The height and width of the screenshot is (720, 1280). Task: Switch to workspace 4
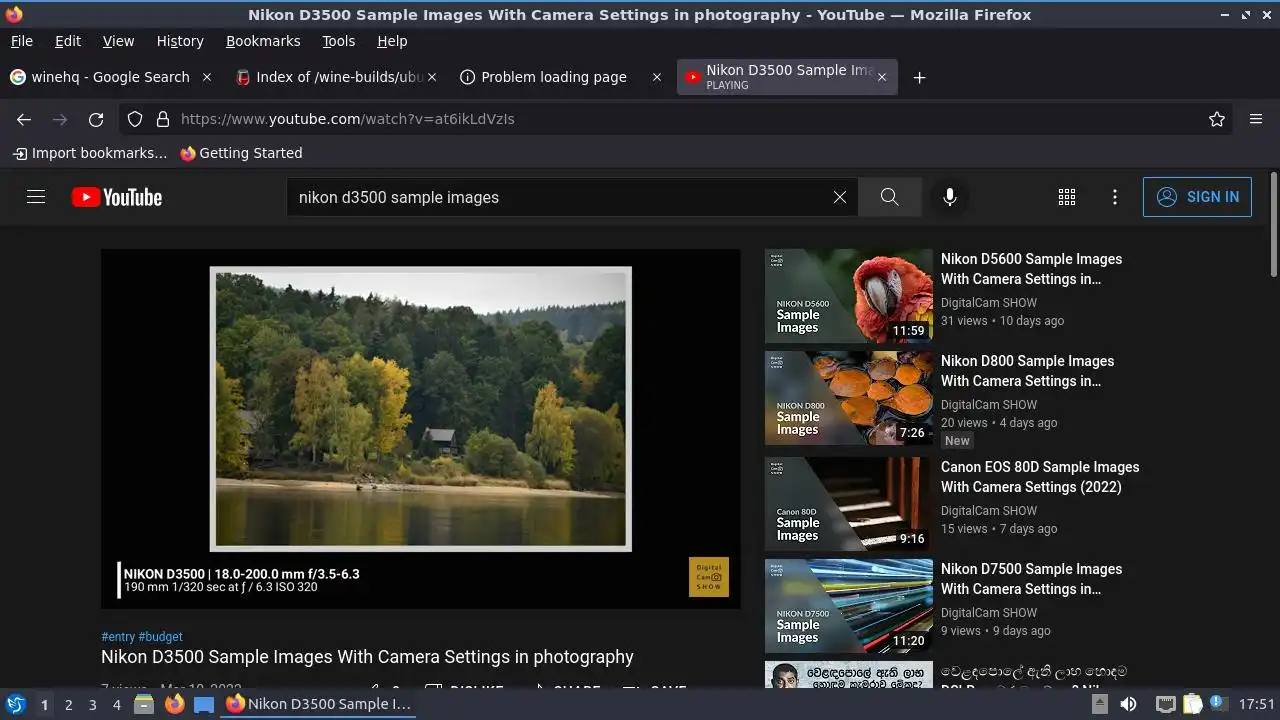click(x=116, y=704)
